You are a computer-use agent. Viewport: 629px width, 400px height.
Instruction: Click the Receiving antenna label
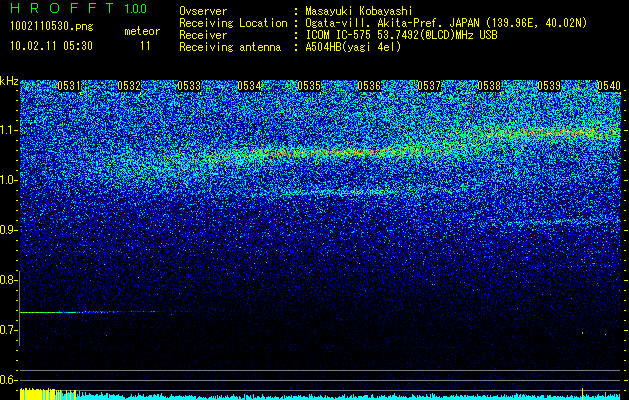tap(230, 47)
